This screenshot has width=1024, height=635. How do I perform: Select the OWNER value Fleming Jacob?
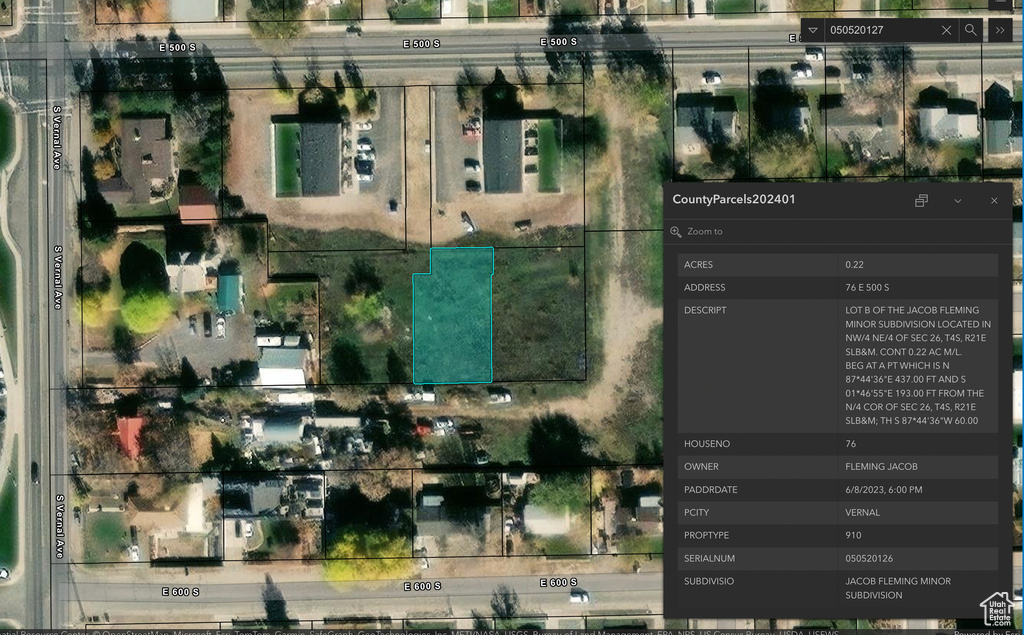881,466
